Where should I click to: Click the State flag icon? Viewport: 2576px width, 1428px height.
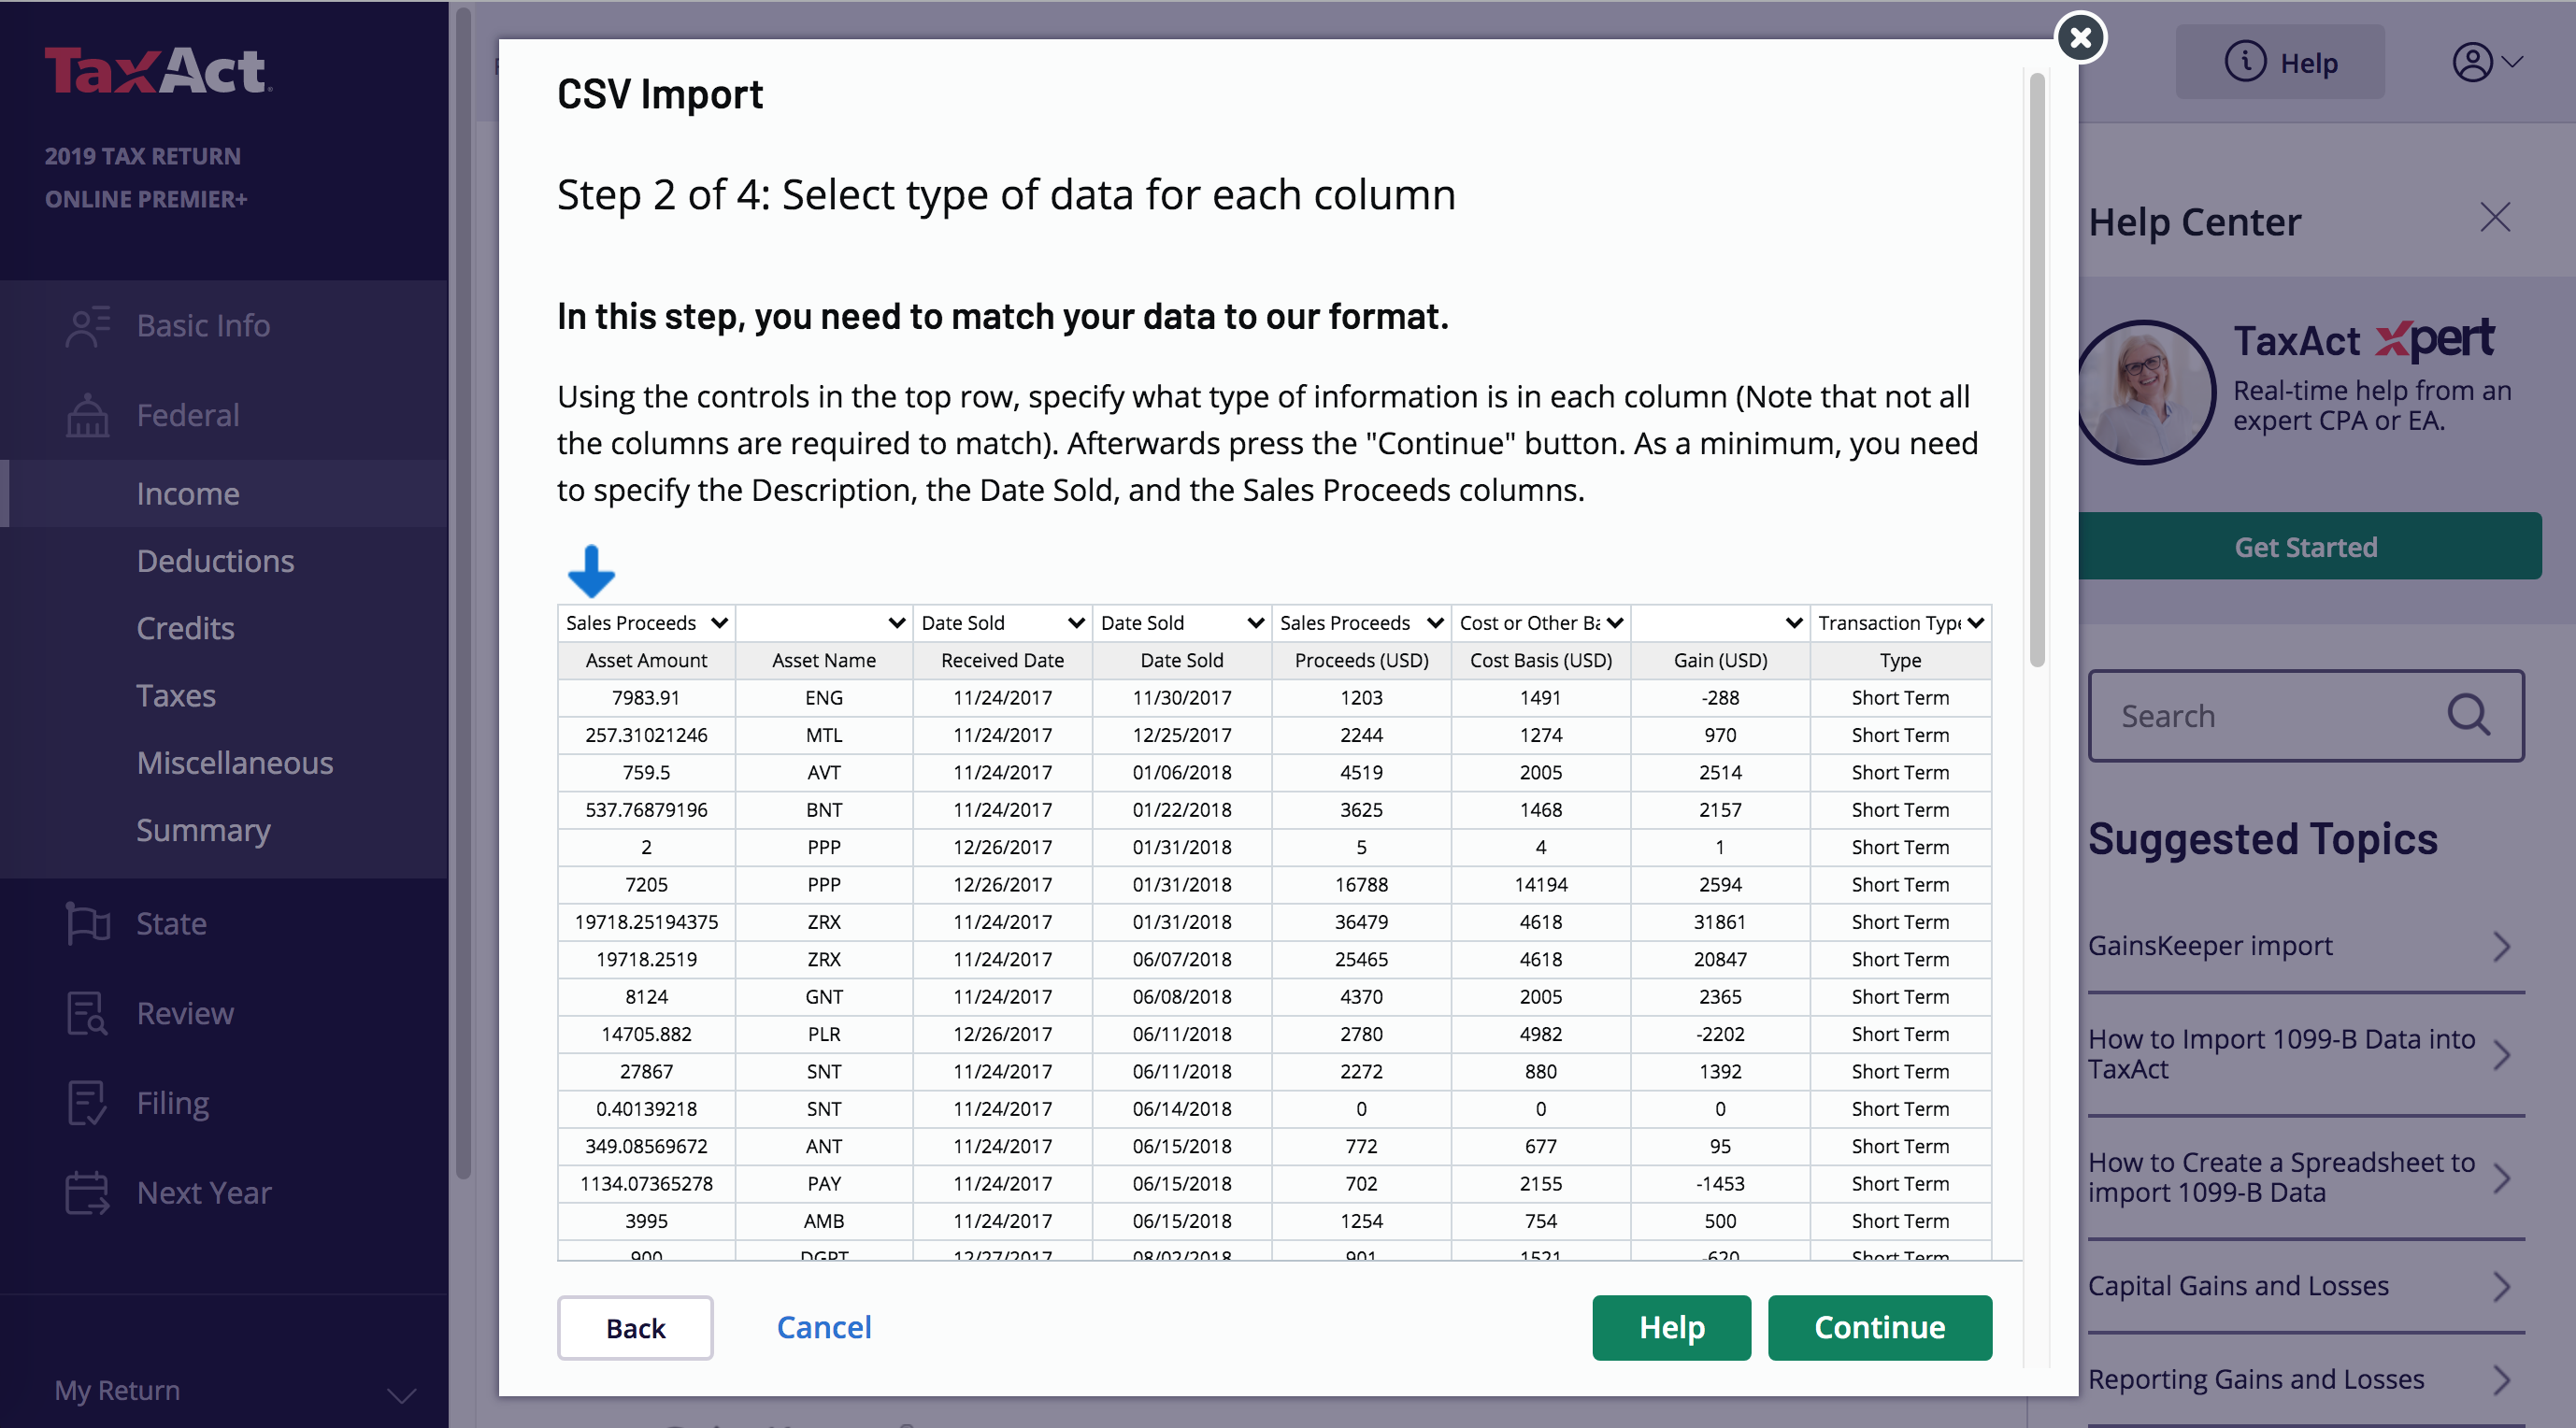(x=87, y=923)
